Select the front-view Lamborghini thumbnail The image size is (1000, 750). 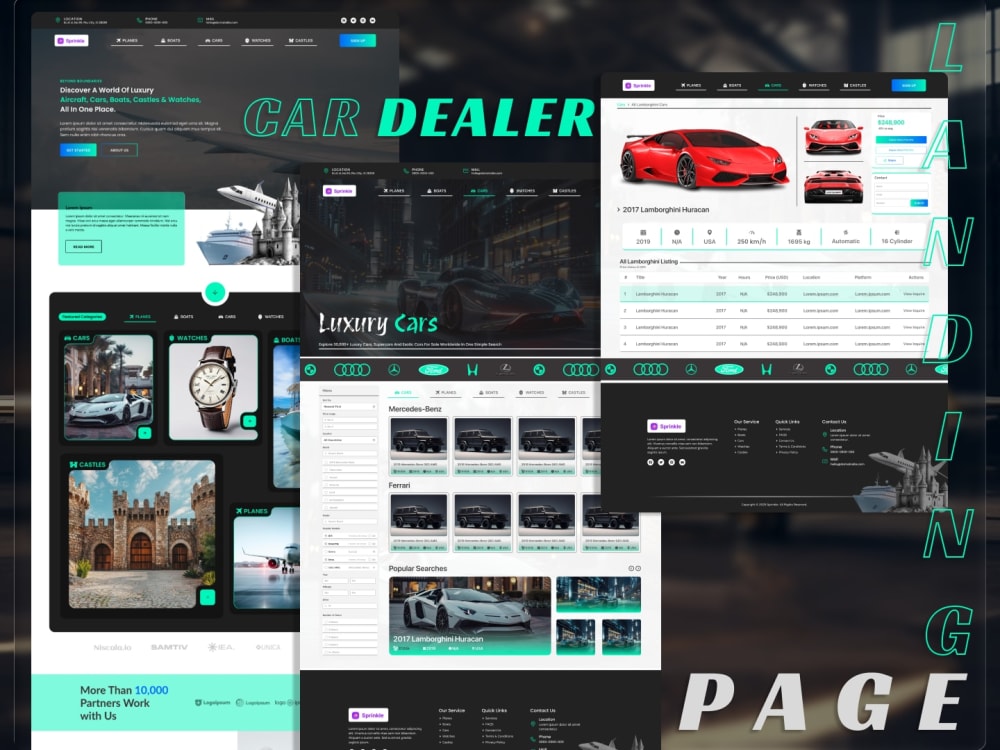click(834, 136)
